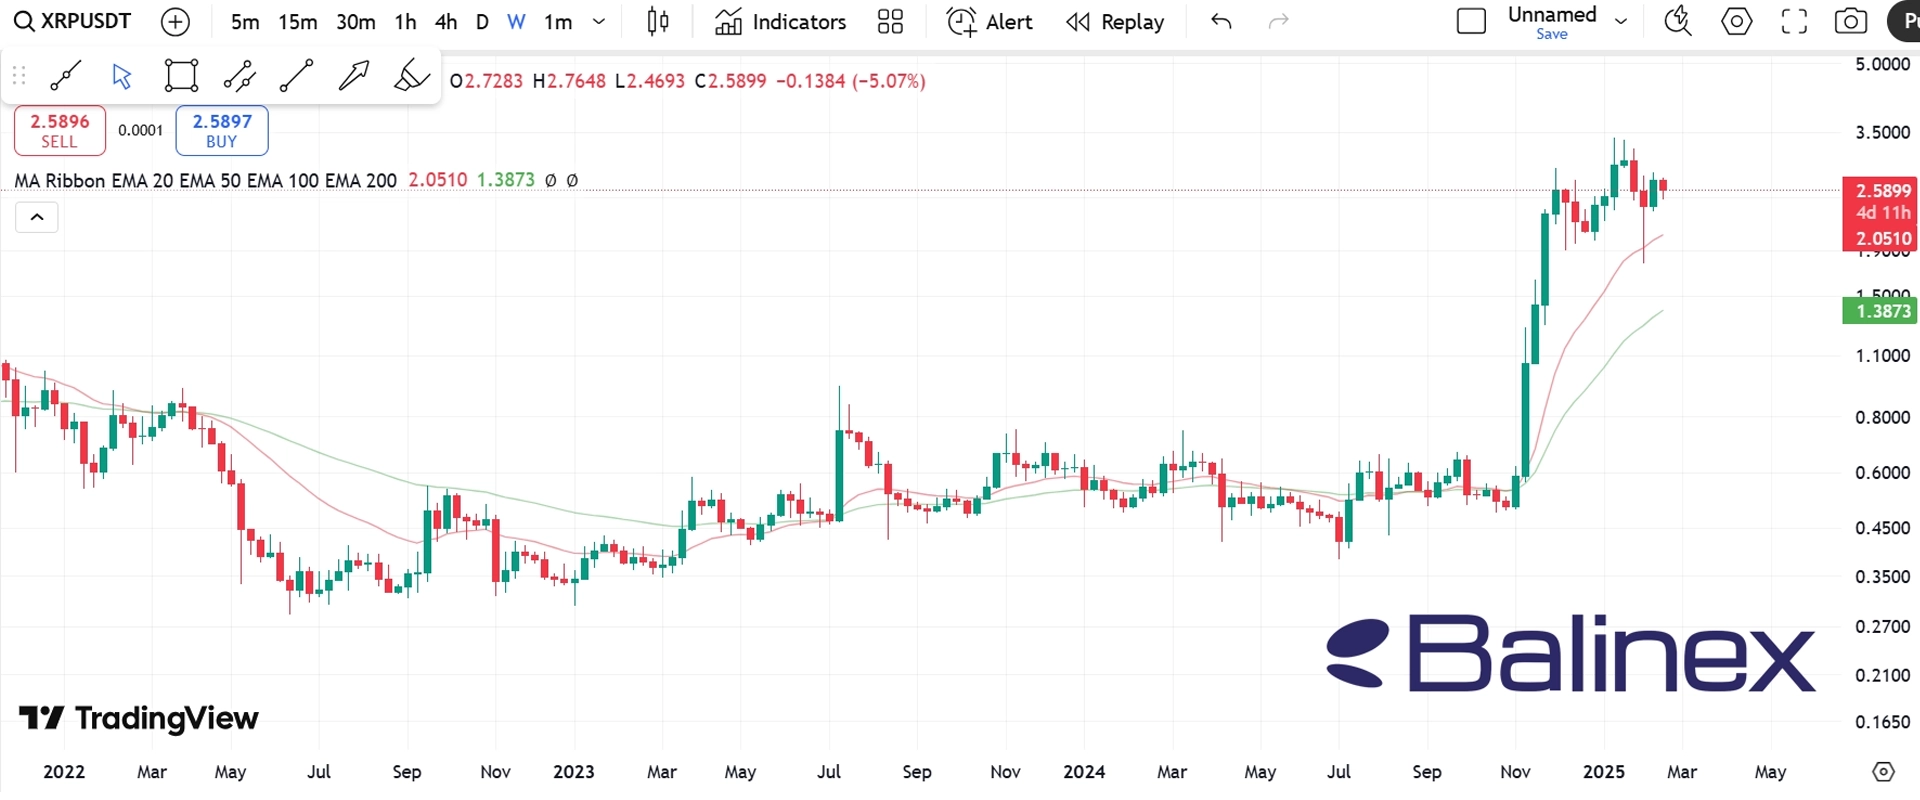The width and height of the screenshot is (1920, 800).
Task: Expand the layout name dropdown arrow
Action: (1621, 21)
